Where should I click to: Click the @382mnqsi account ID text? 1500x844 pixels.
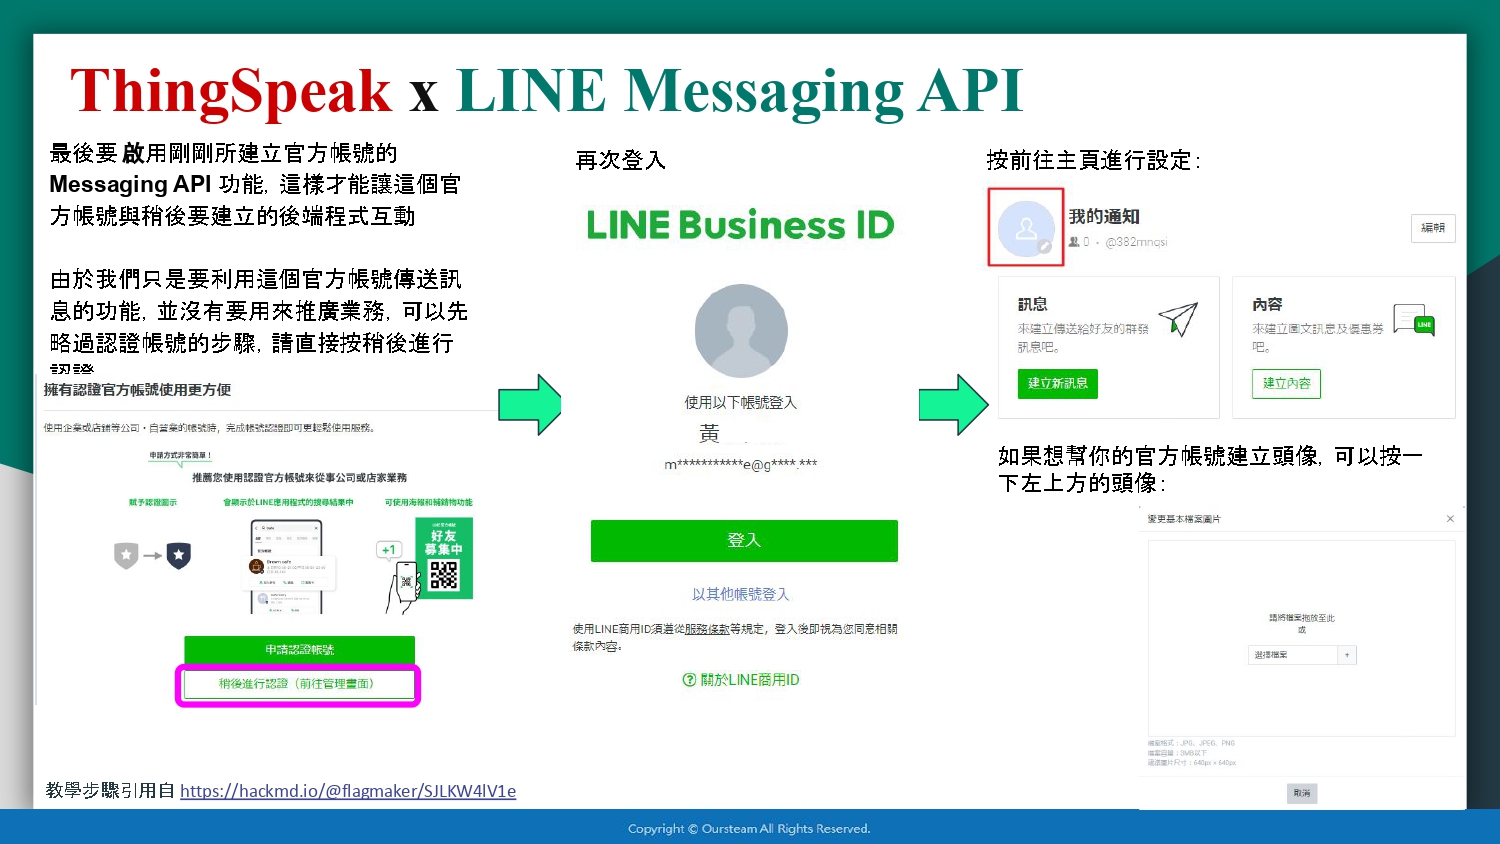tap(1136, 242)
